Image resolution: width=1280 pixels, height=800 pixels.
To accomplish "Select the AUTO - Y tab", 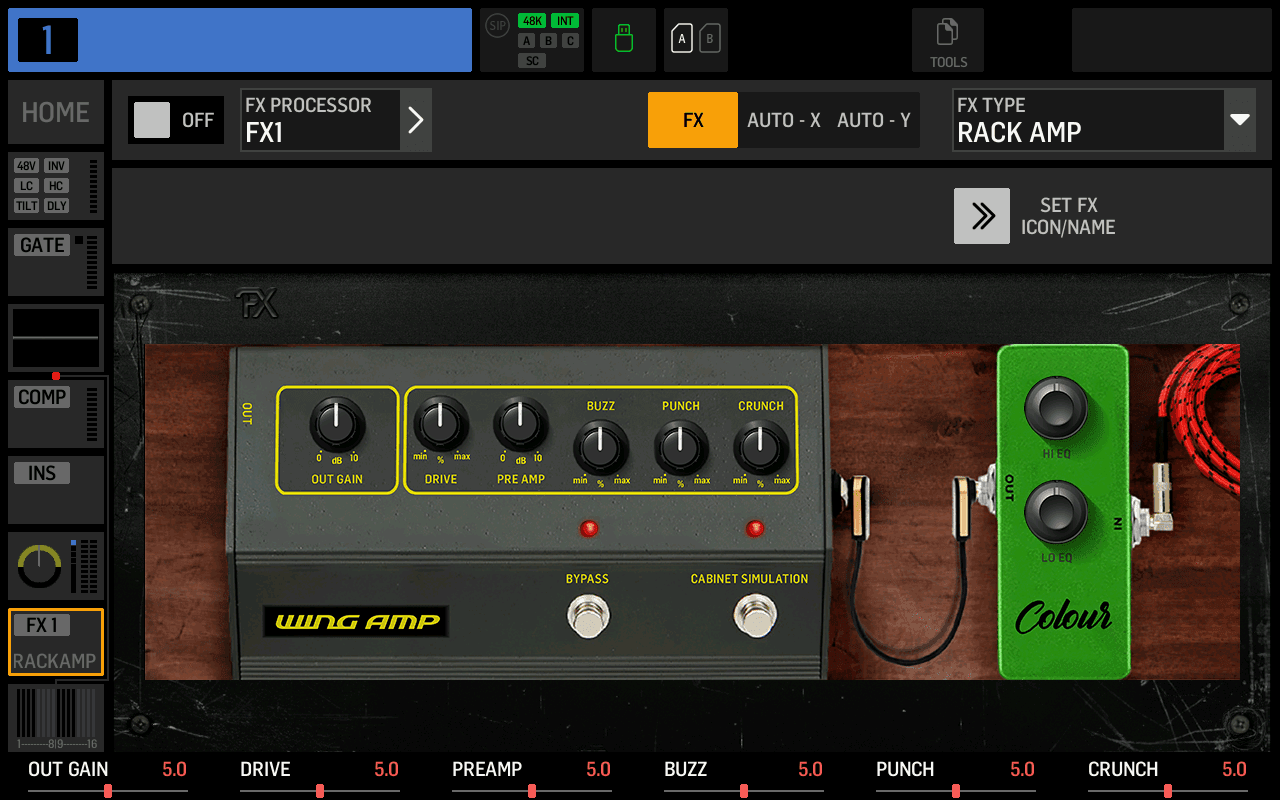I will 874,120.
